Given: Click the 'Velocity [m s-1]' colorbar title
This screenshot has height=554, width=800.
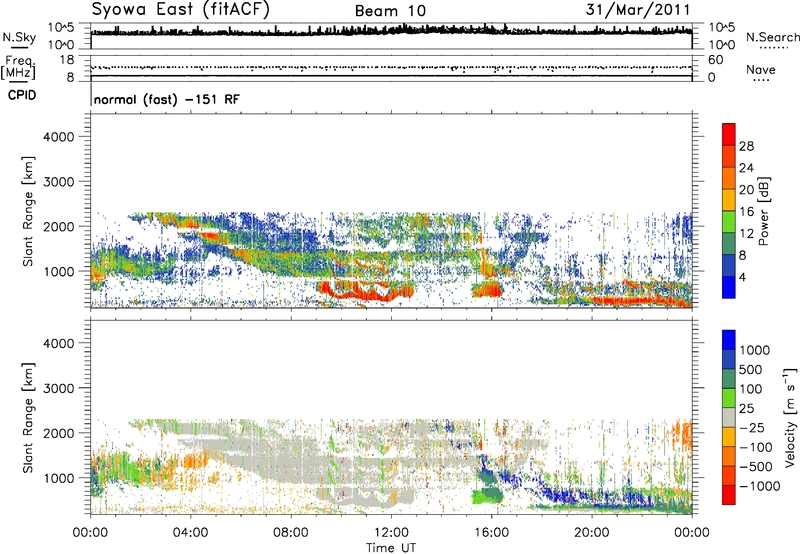Looking at the screenshot, I should (790, 417).
